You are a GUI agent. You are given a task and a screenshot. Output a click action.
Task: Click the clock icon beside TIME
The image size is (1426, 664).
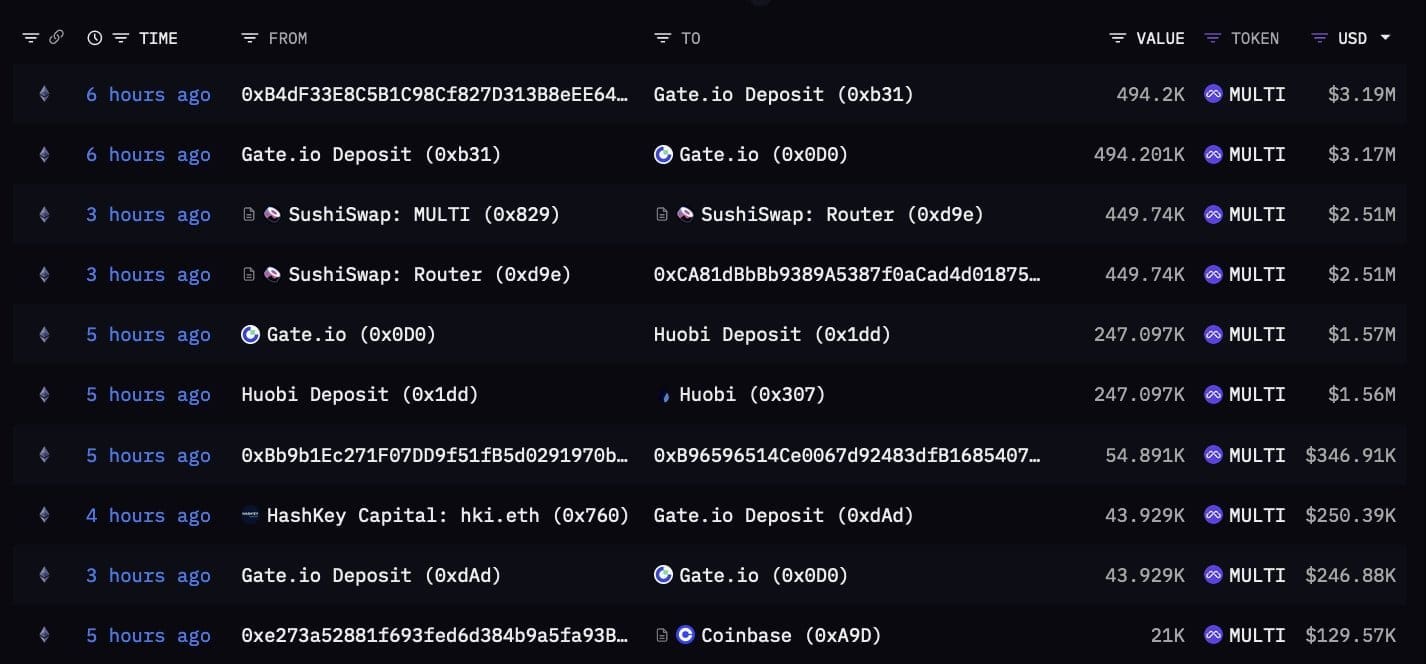click(x=95, y=38)
